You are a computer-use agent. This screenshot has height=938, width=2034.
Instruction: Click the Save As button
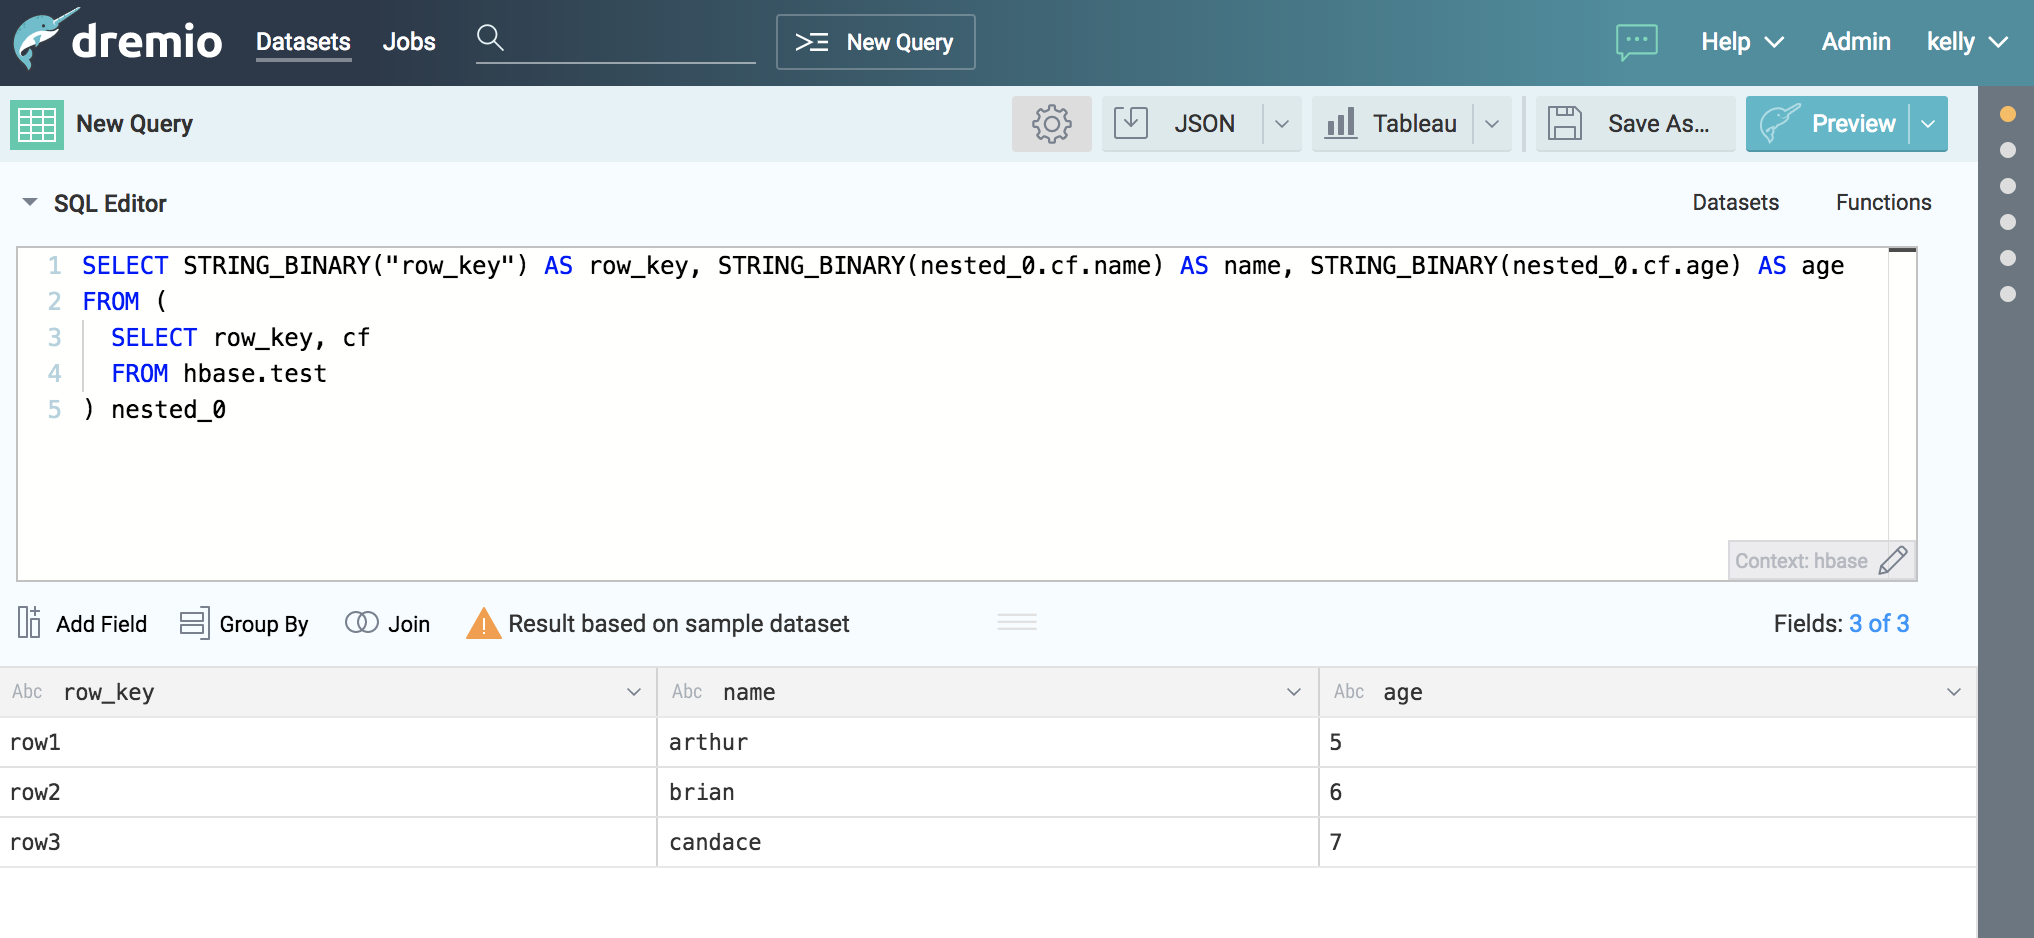1636,124
